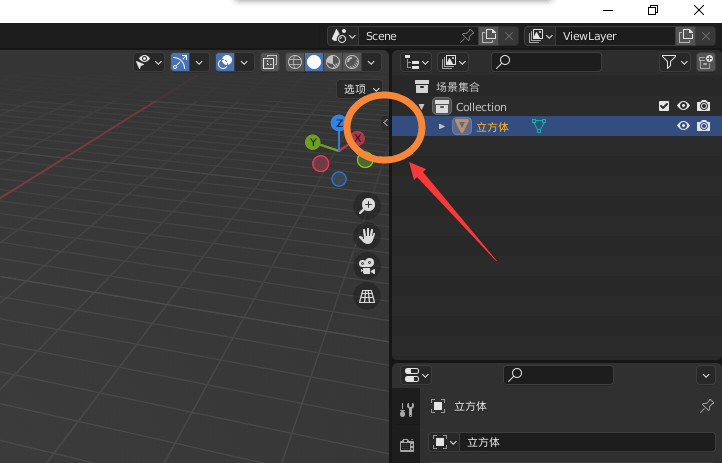722x463 pixels.
Task: Expand sidebar with small arrow tab
Action: [x=385, y=122]
